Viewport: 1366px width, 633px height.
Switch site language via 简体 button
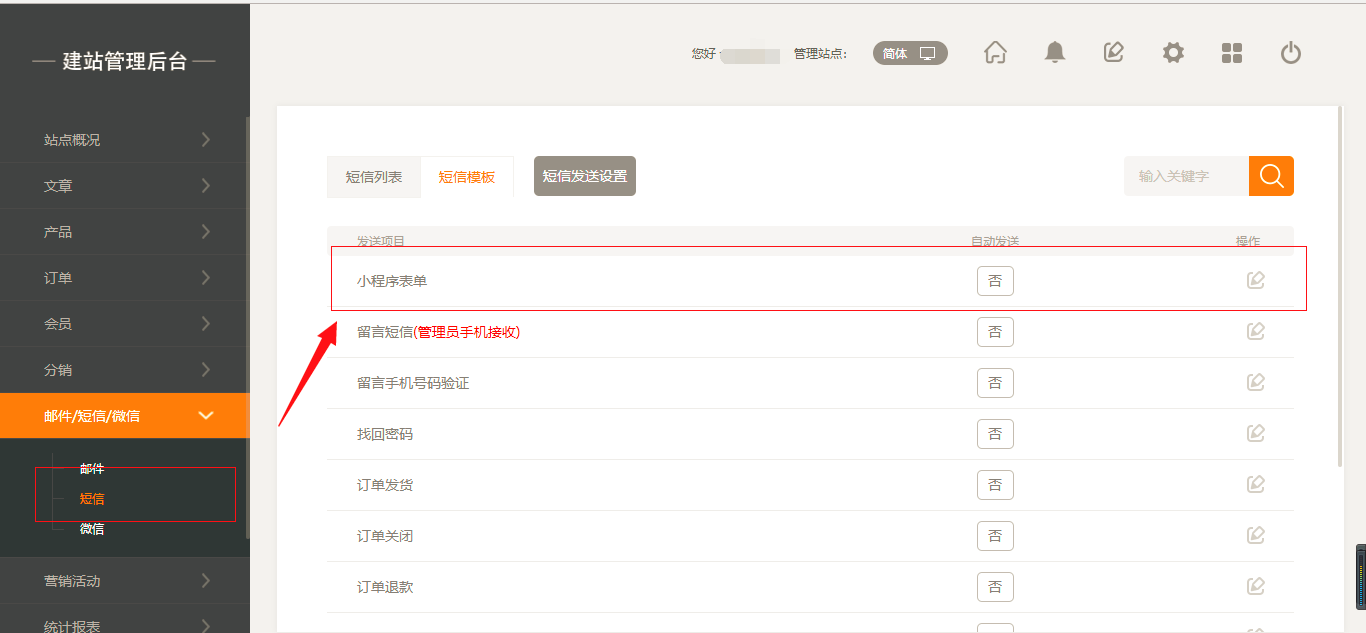910,54
